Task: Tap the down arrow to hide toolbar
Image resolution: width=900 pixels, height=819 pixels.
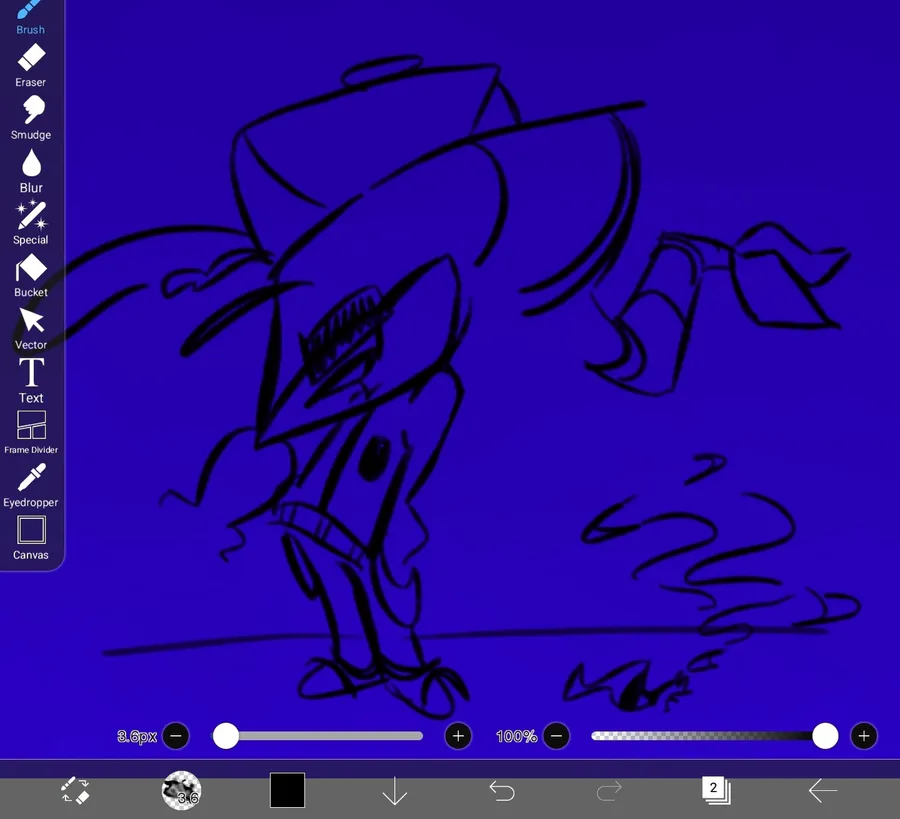Action: tap(395, 791)
